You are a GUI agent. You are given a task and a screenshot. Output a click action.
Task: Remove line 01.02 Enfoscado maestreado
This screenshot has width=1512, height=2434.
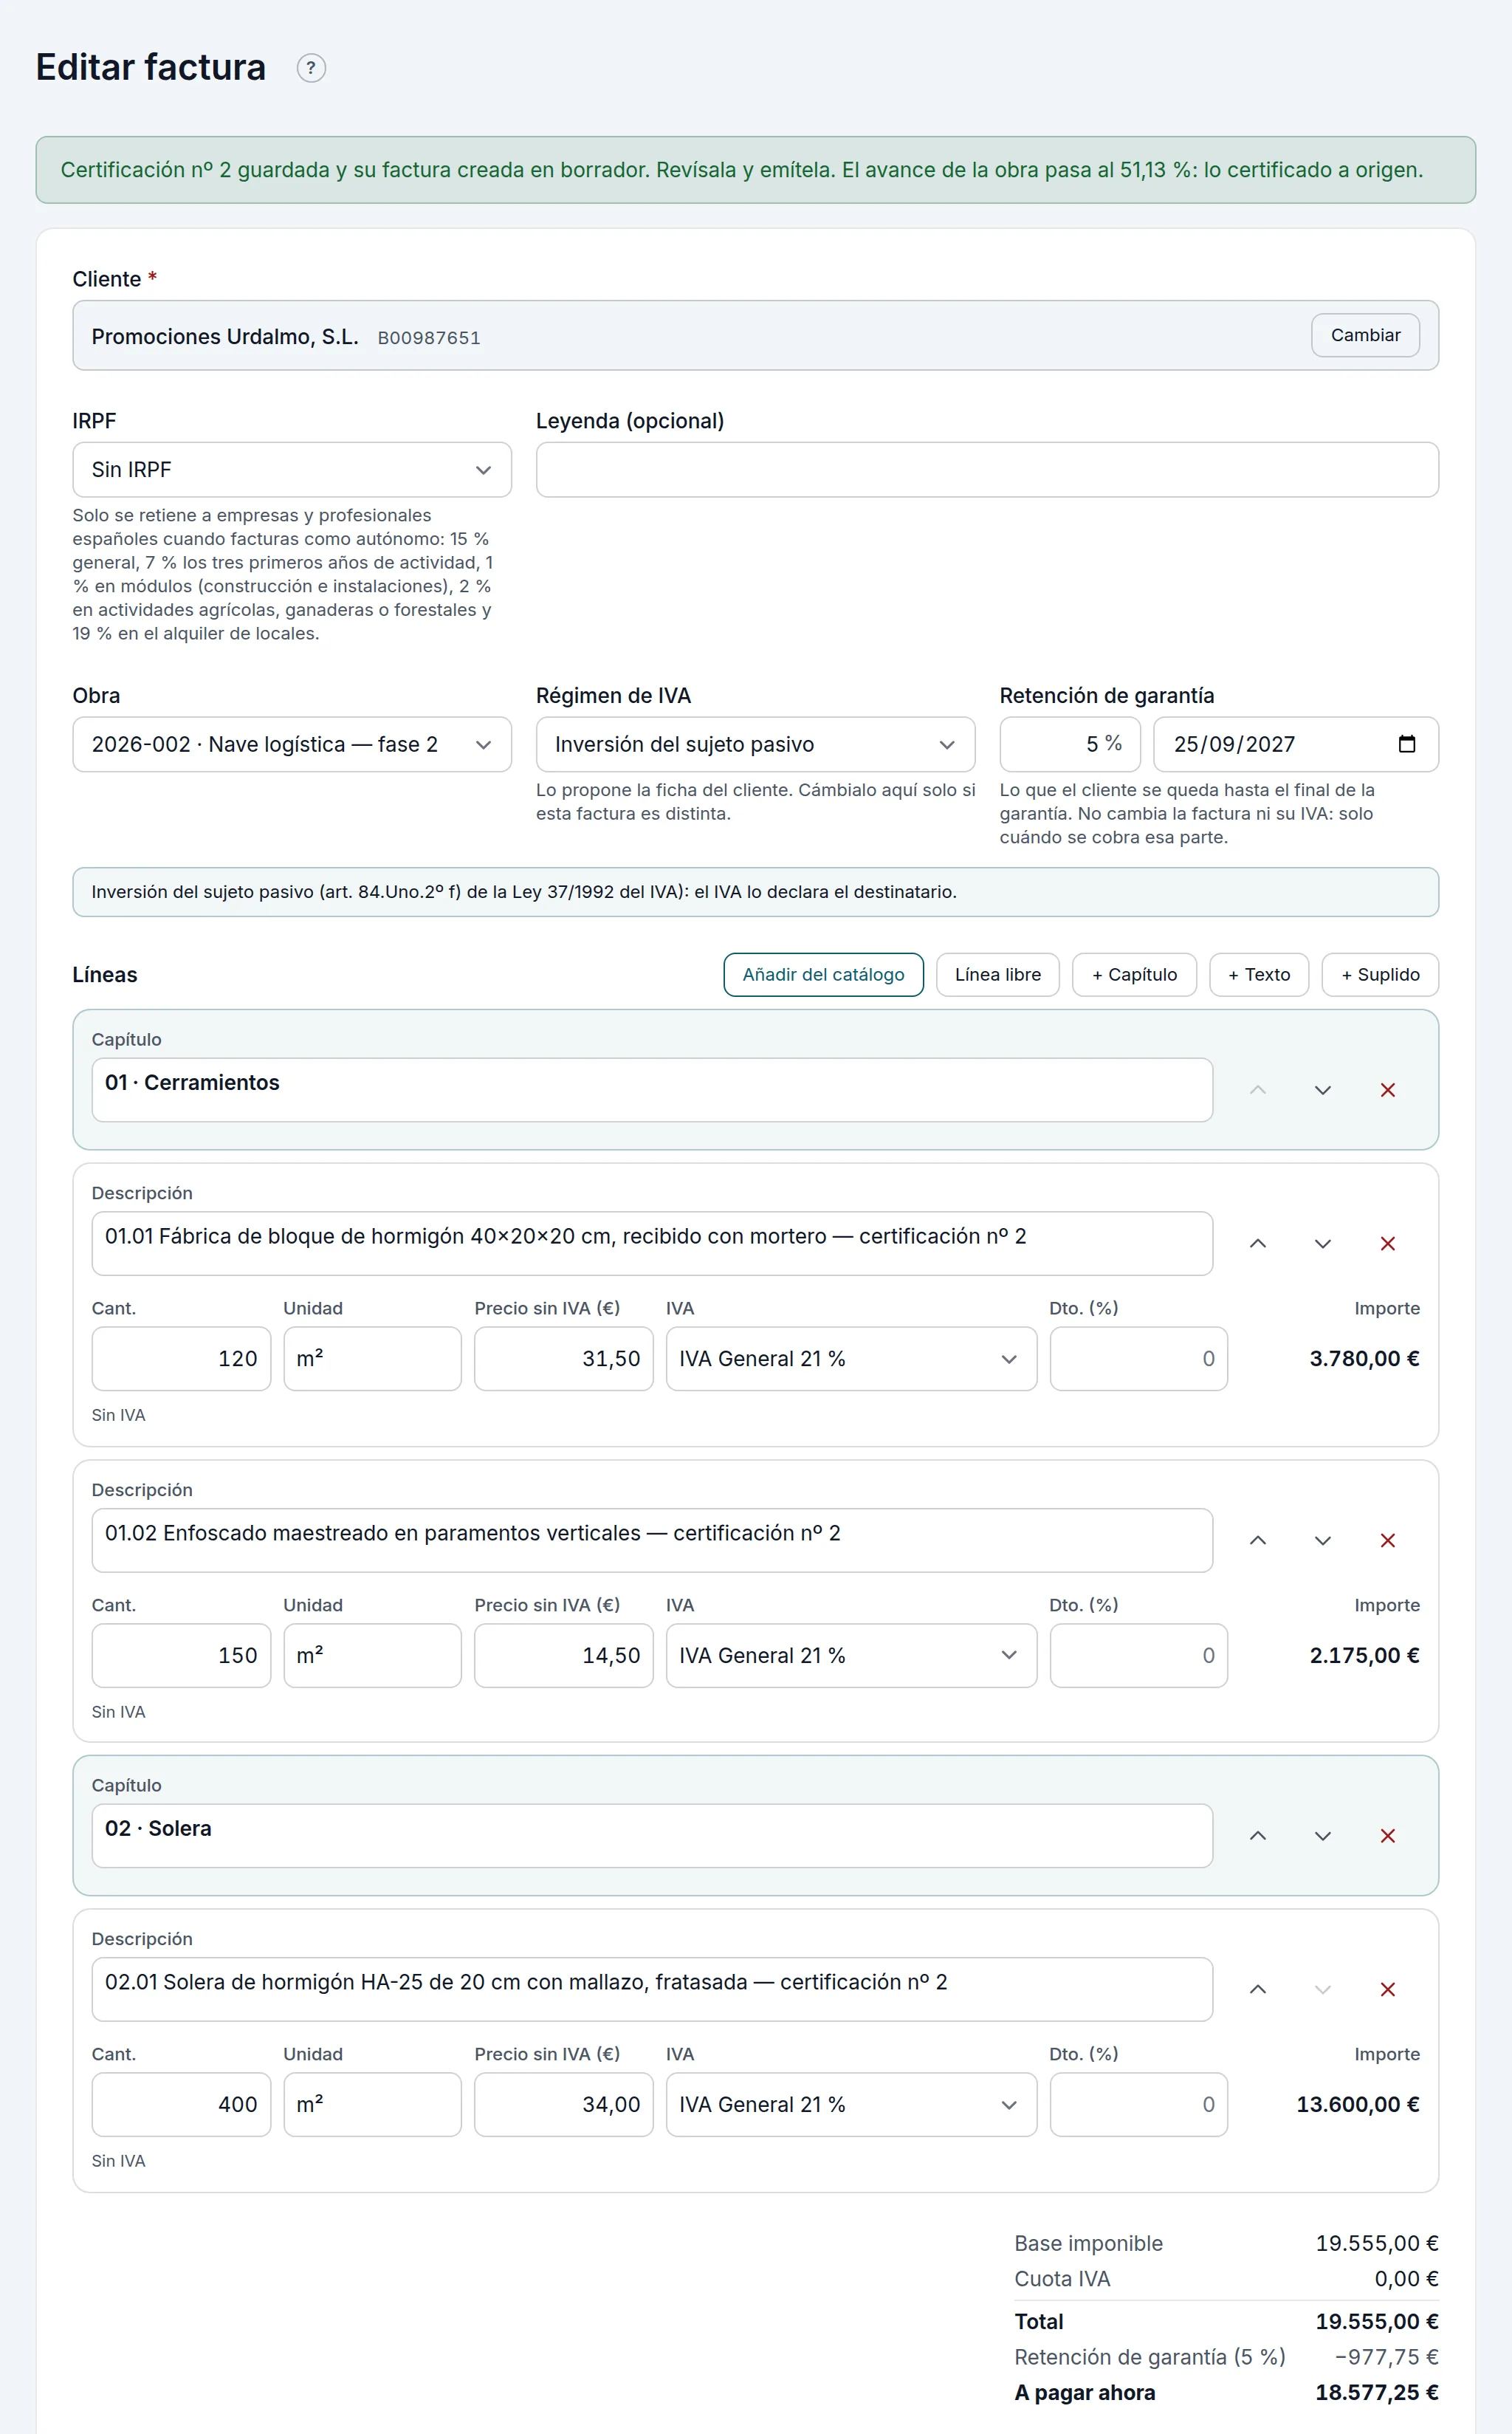tap(1387, 1540)
